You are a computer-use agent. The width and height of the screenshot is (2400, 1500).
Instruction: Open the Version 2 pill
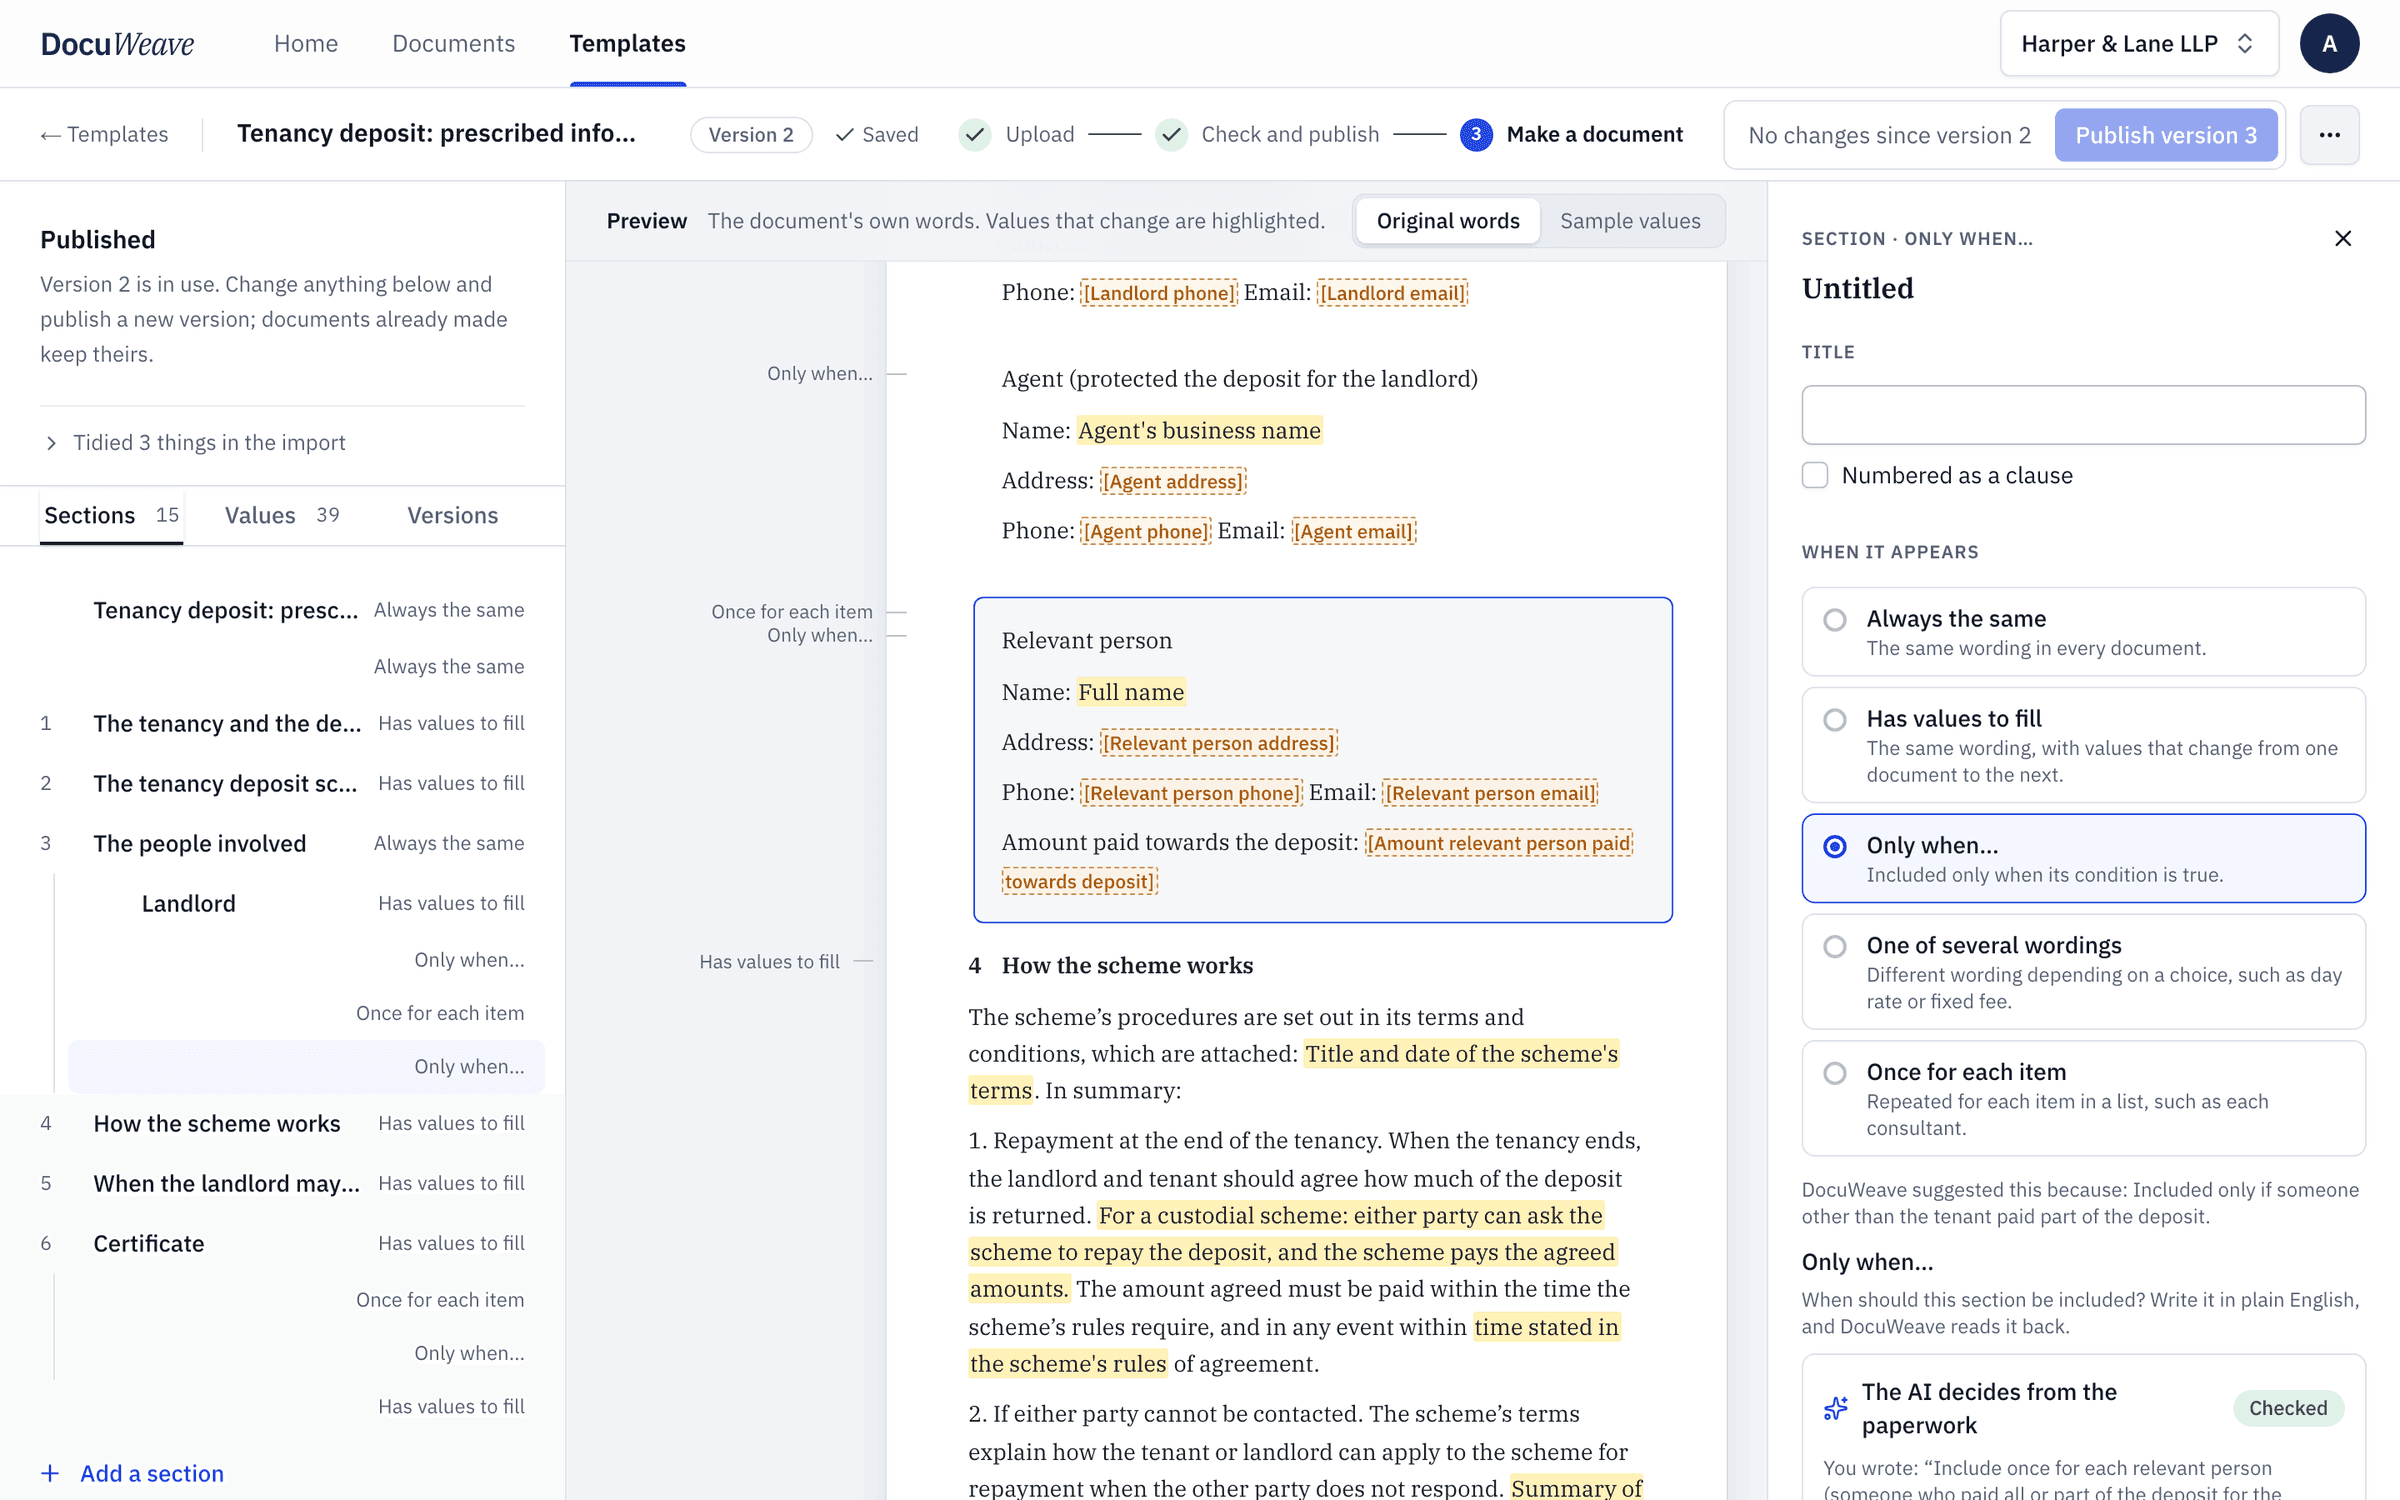751,134
